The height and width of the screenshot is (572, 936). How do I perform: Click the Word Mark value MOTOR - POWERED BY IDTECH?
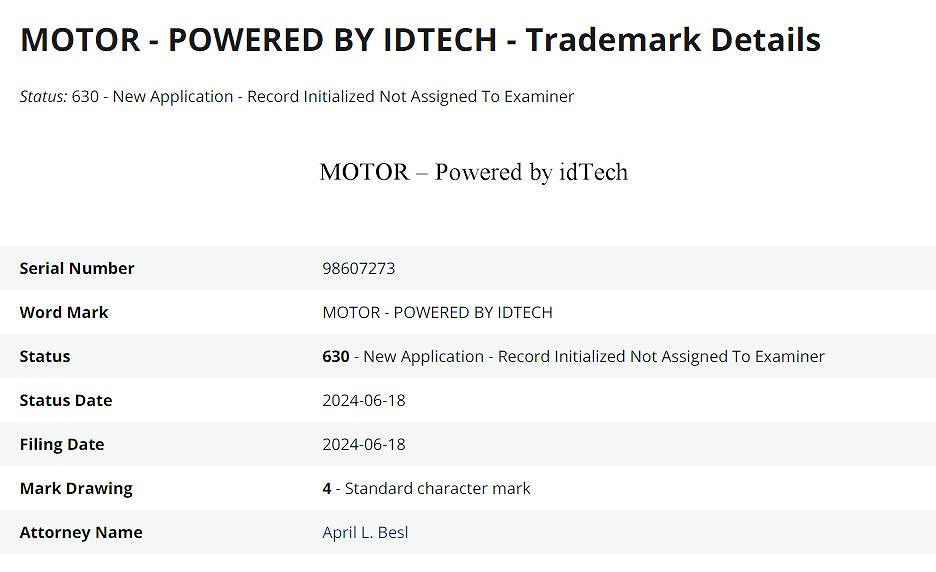pyautogui.click(x=437, y=312)
